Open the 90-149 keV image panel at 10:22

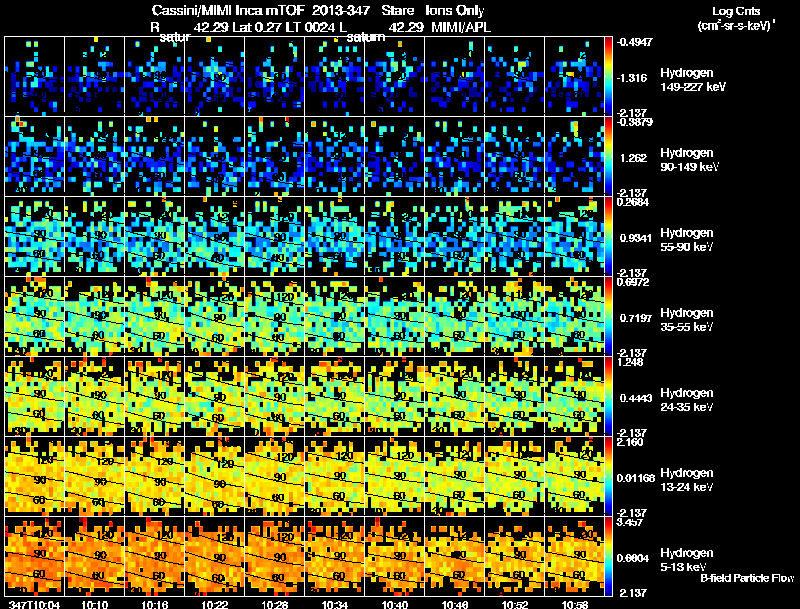point(215,156)
